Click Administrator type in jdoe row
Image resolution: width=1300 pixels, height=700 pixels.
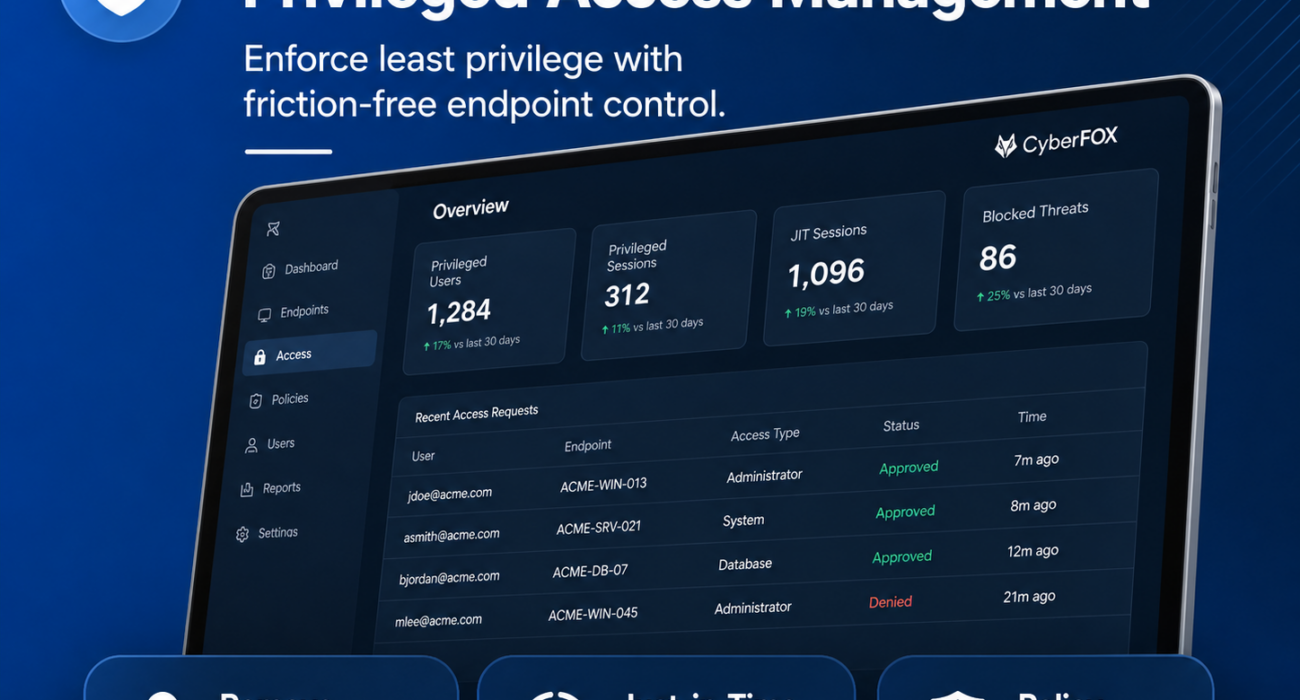point(765,477)
